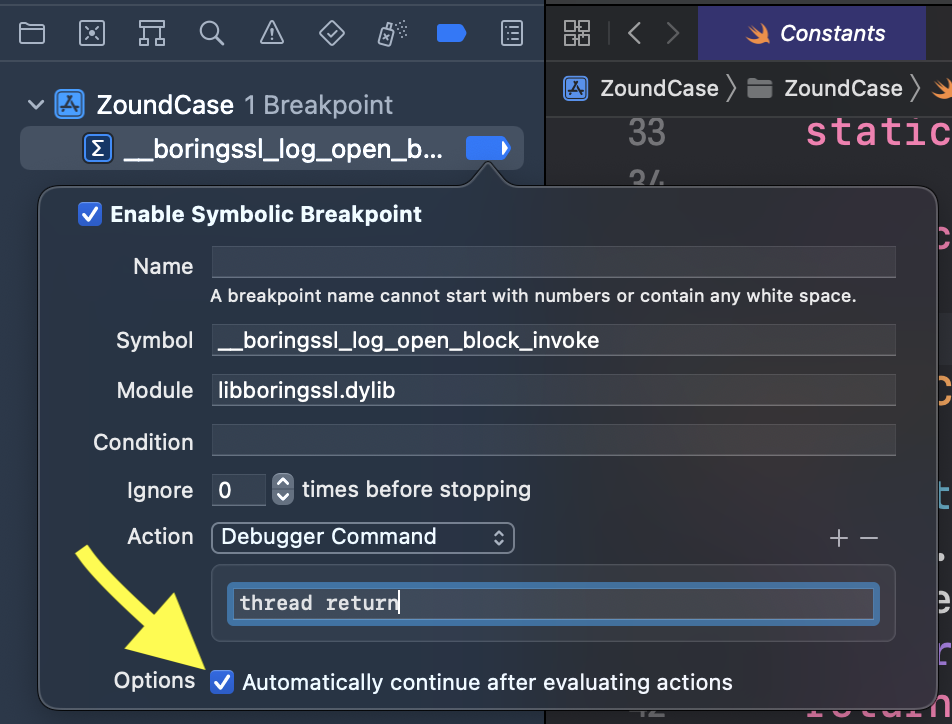The height and width of the screenshot is (724, 952).
Task: Click the Ignore count stepper arrows
Action: 283,490
